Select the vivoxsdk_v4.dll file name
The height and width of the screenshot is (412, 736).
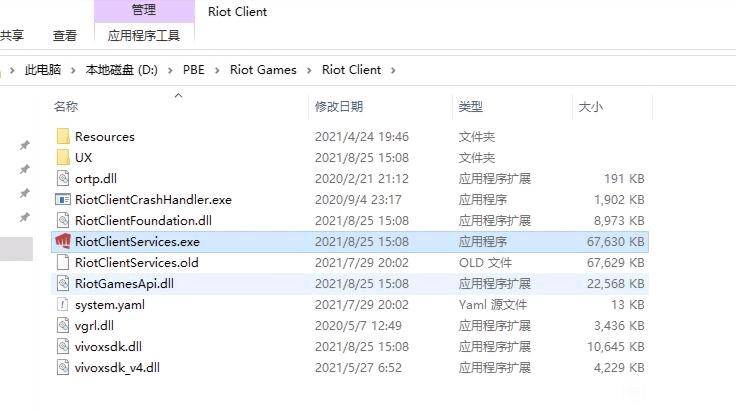(117, 367)
